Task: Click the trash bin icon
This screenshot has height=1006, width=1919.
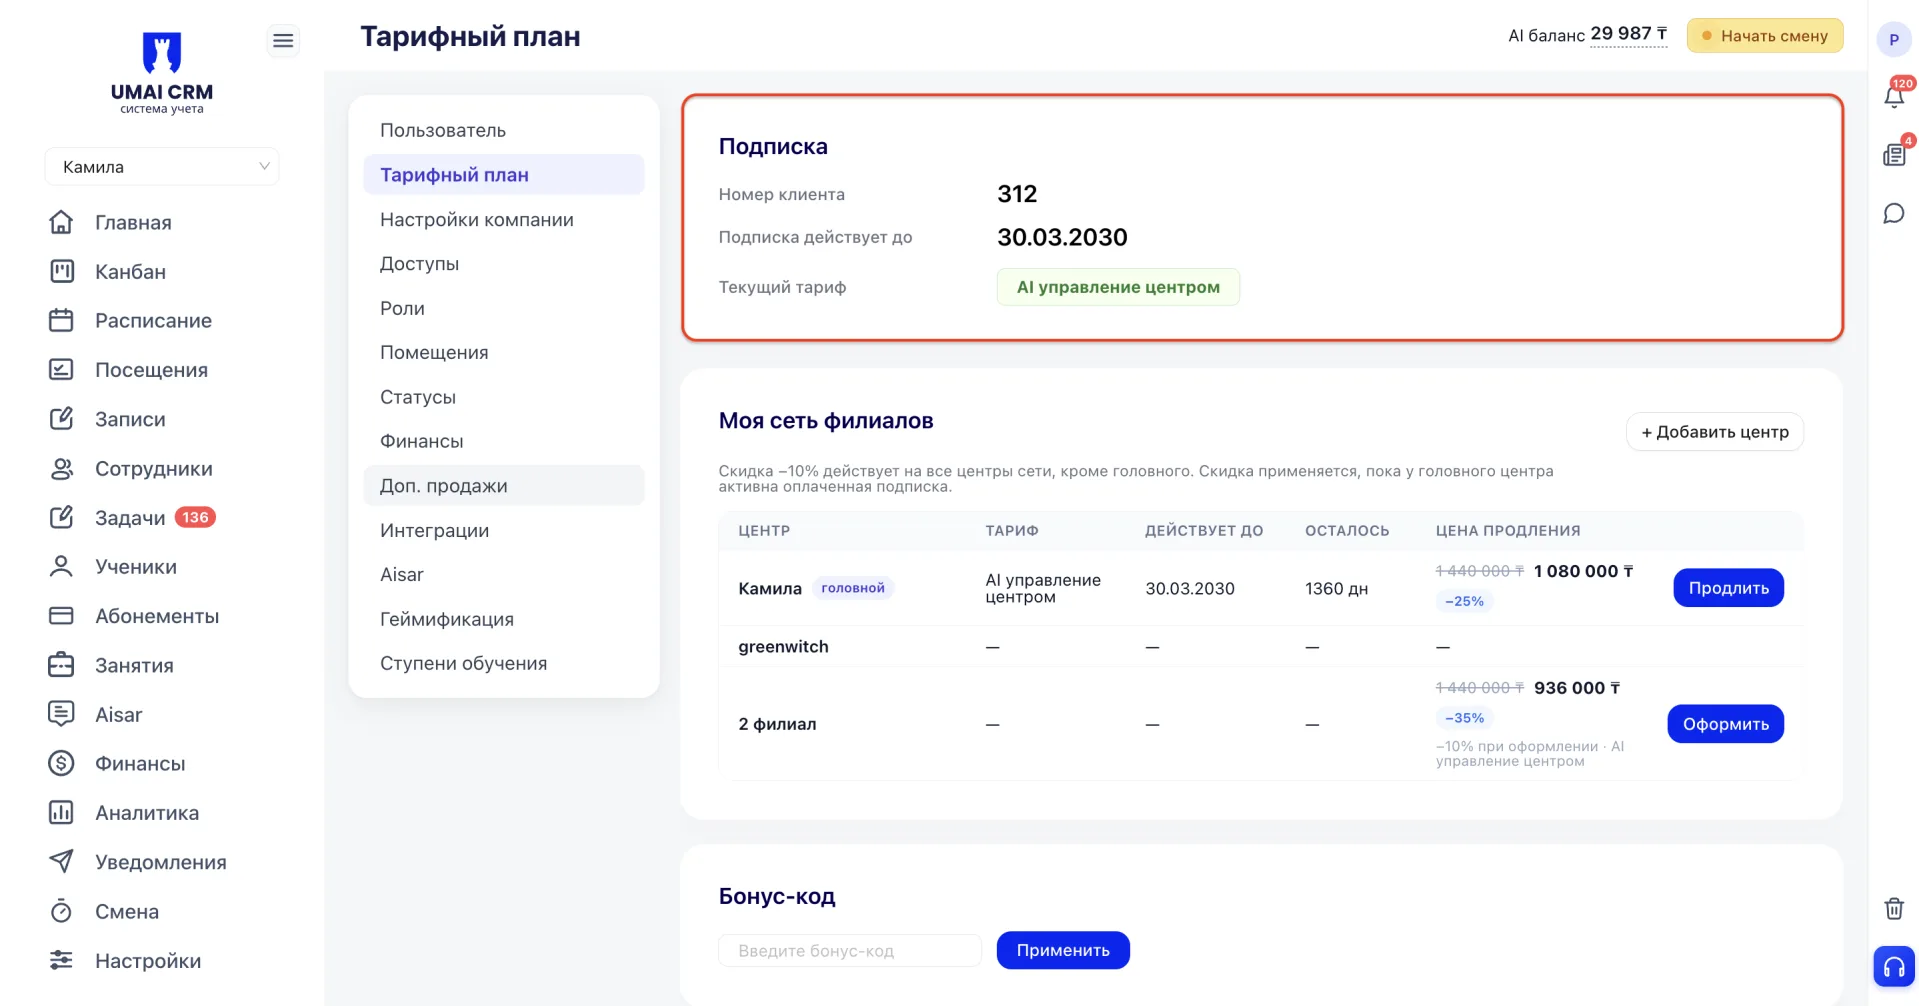Action: [x=1894, y=908]
